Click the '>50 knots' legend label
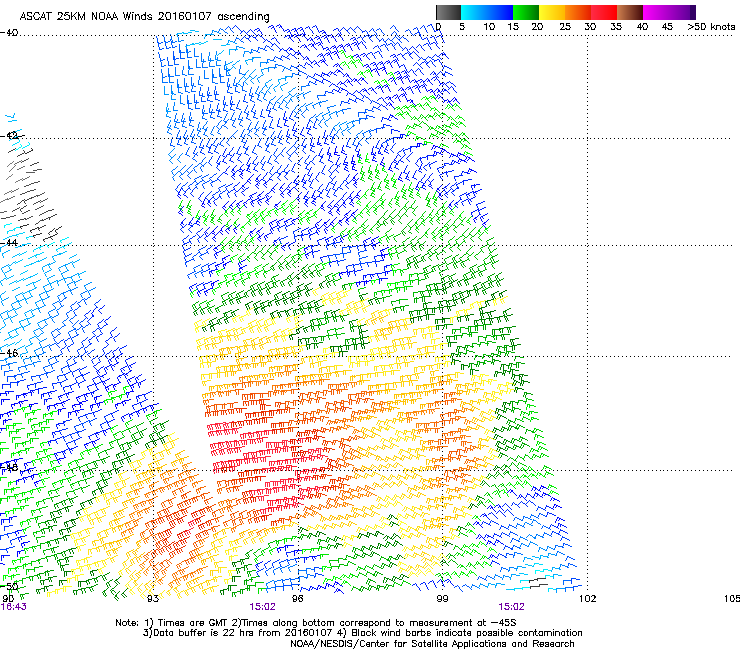This screenshot has height=650, width=740. [x=711, y=27]
